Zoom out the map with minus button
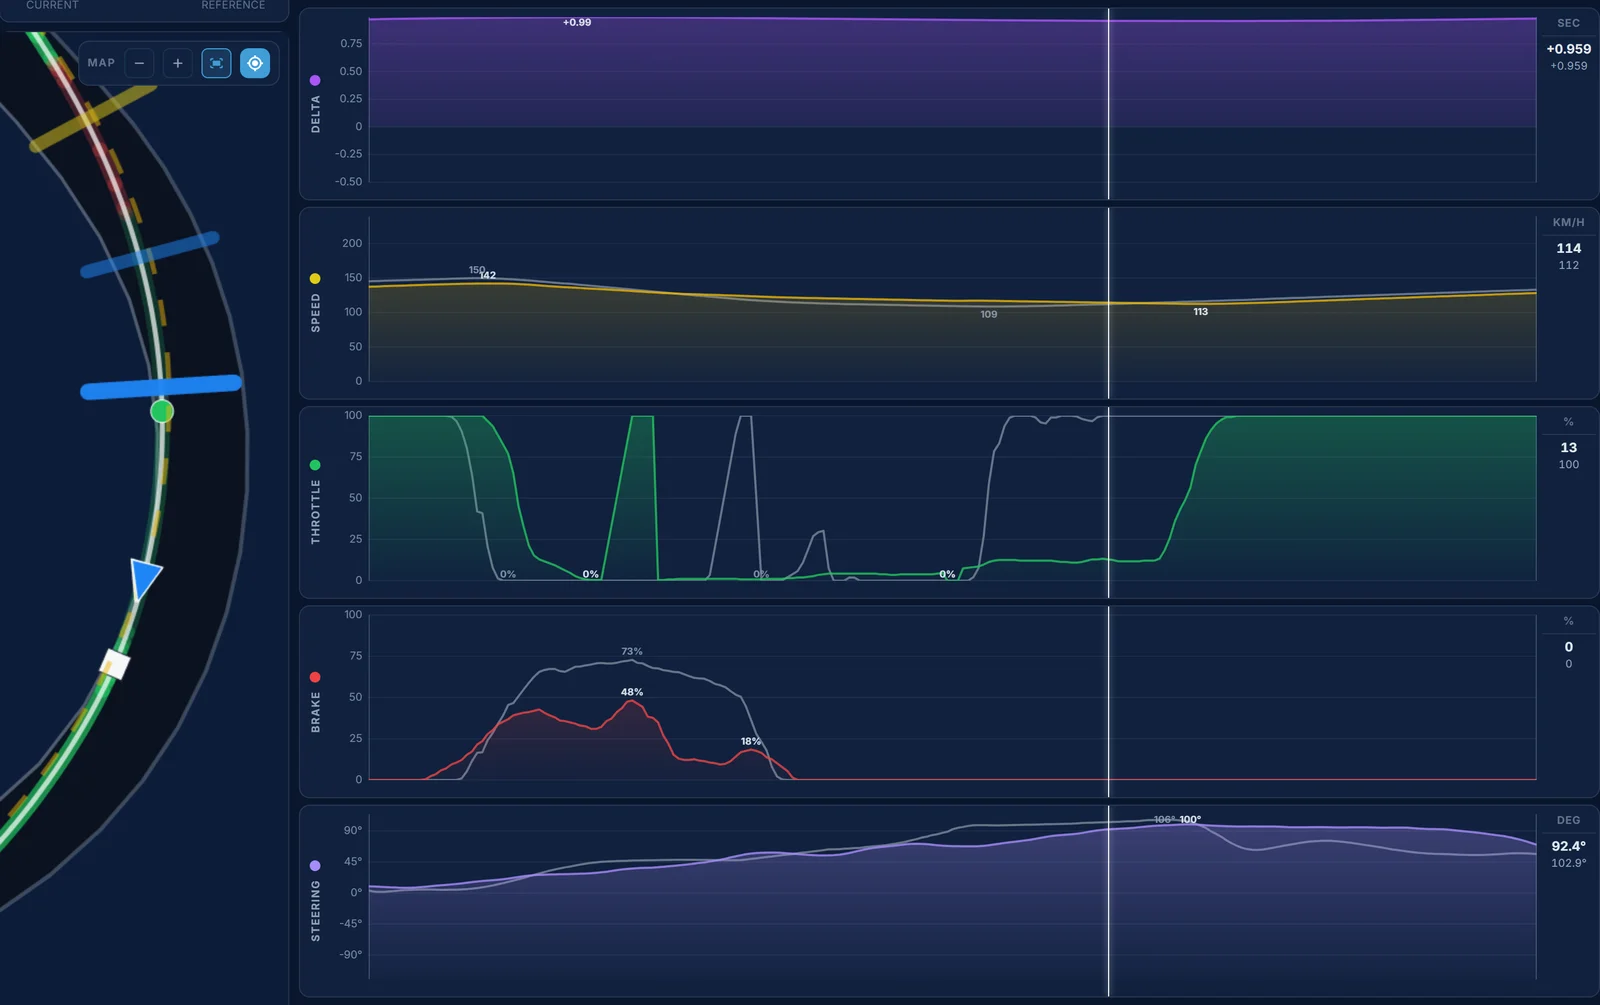The height and width of the screenshot is (1005, 1600). (139, 63)
